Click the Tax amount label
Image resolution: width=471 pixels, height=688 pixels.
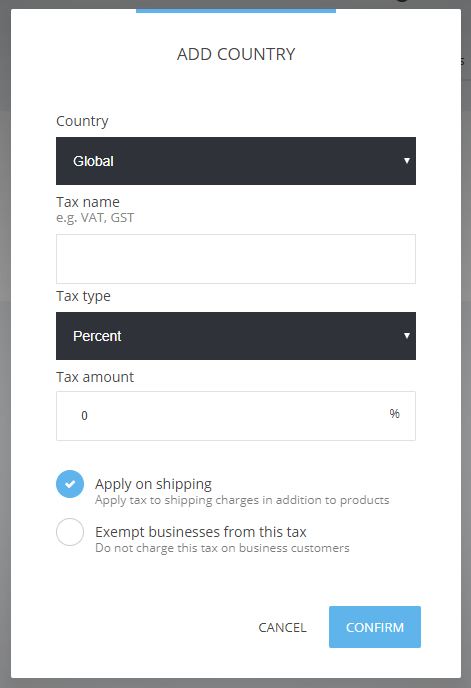click(95, 377)
